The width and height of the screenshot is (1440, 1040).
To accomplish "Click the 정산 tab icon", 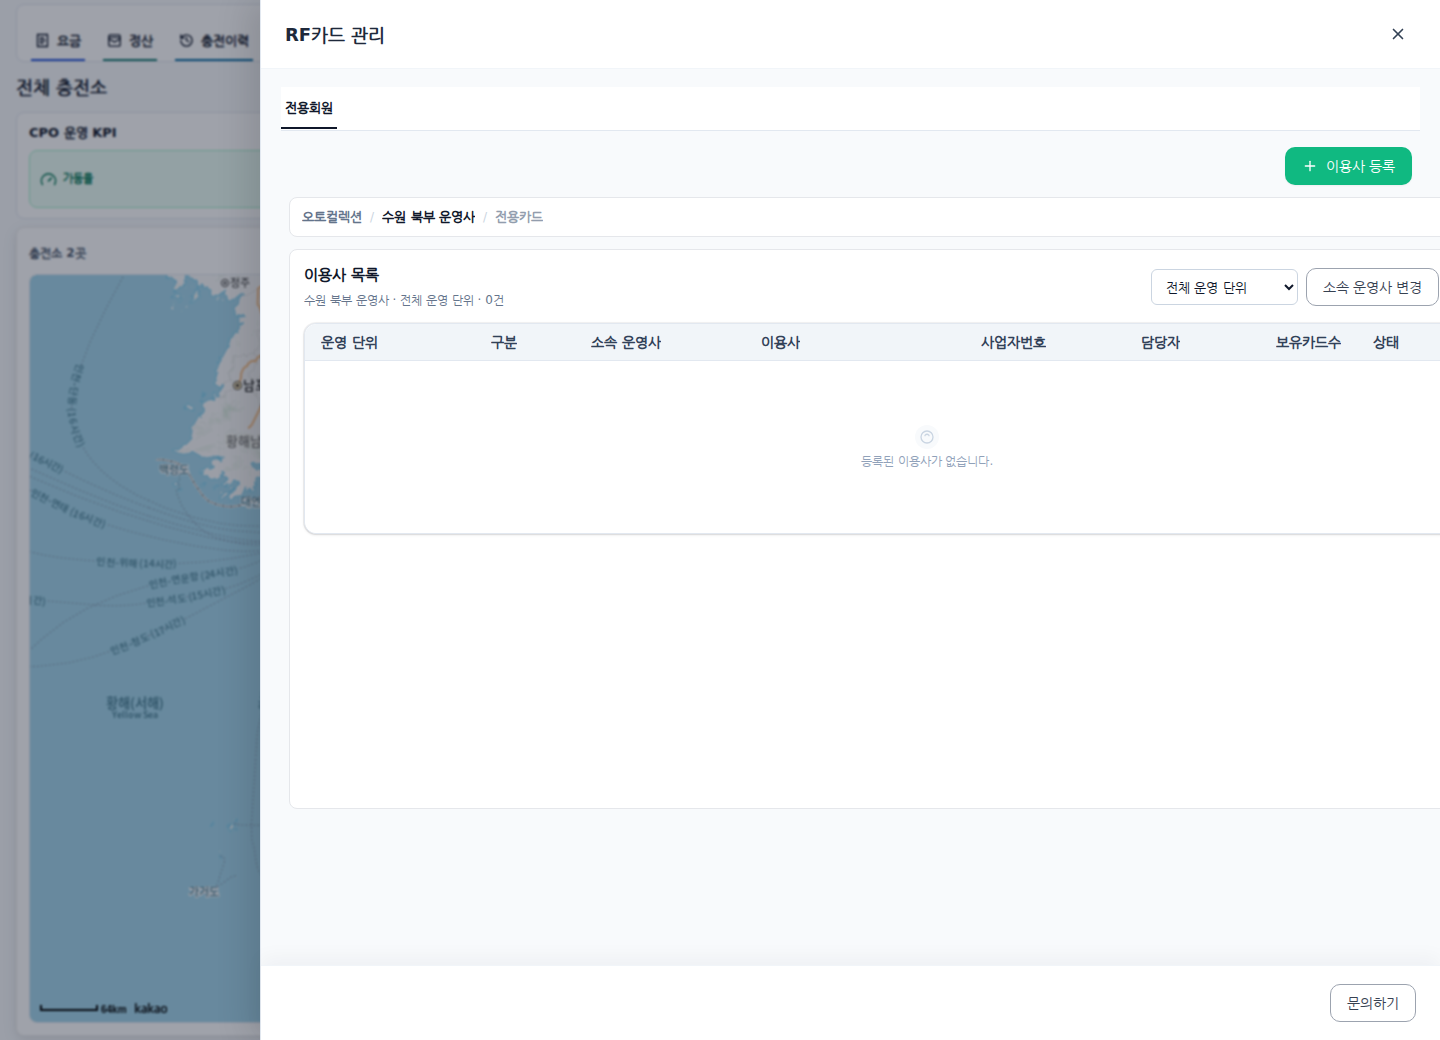I will (114, 41).
